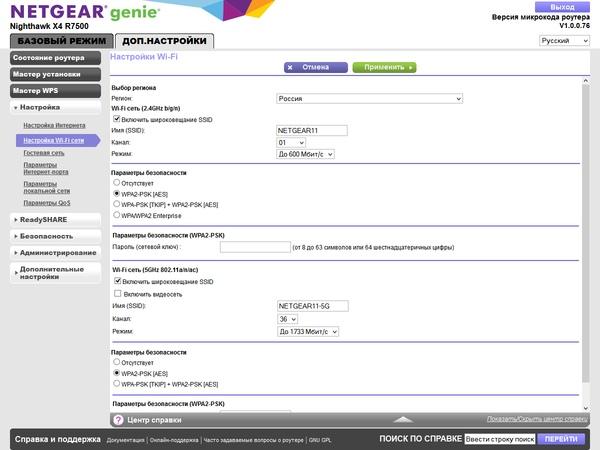Click the help search input field

[x=500, y=439]
